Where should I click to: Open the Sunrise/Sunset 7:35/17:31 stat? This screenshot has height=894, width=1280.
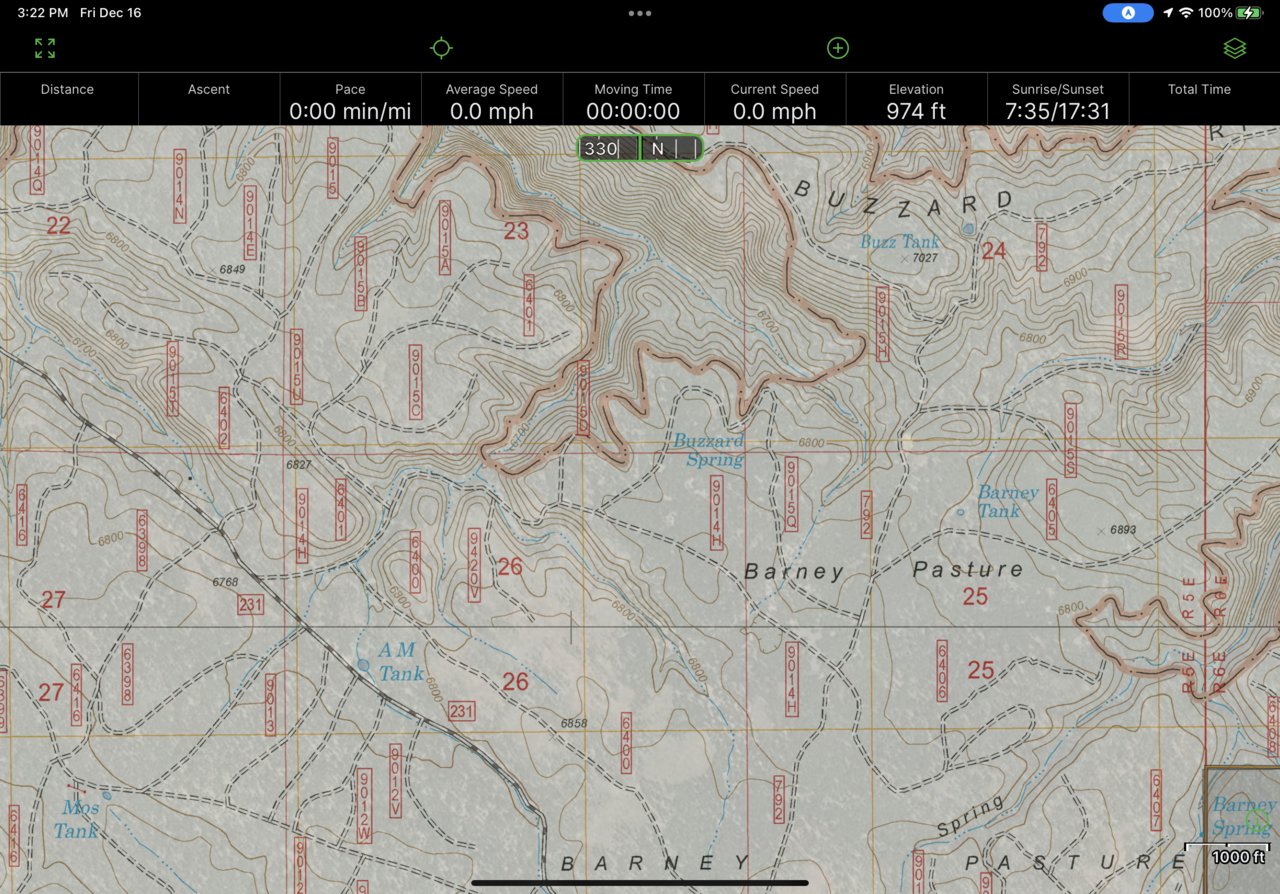click(x=1058, y=99)
